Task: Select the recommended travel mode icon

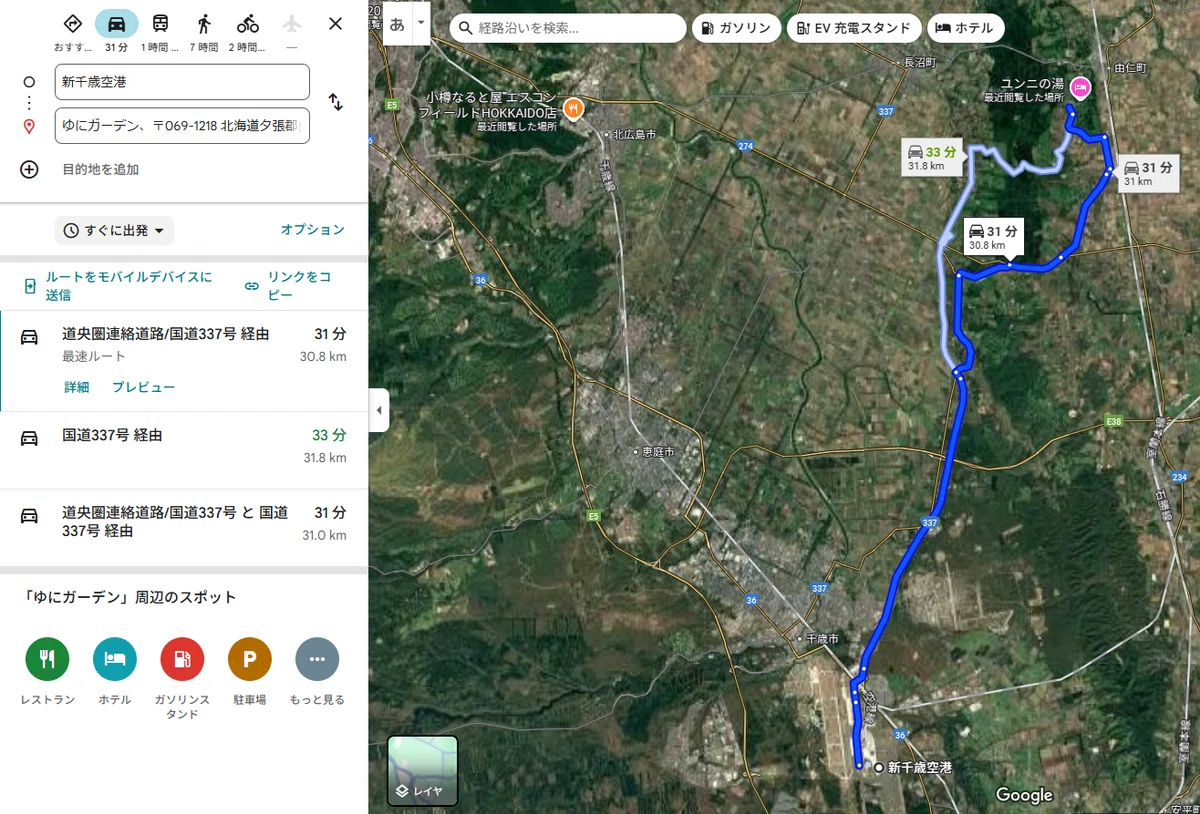Action: tap(72, 24)
